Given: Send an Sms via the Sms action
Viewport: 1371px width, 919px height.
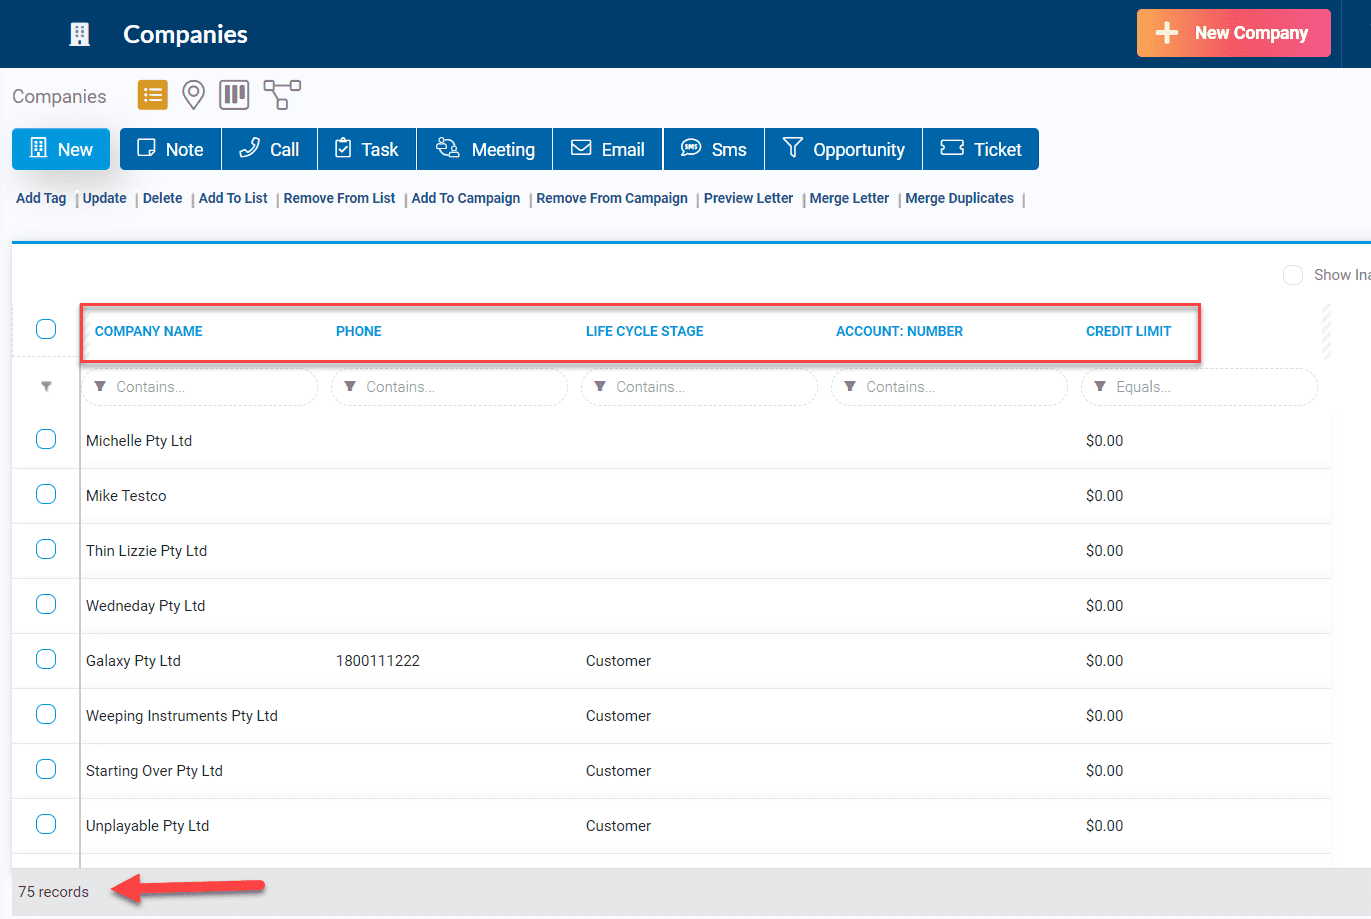Looking at the screenshot, I should pyautogui.click(x=713, y=148).
